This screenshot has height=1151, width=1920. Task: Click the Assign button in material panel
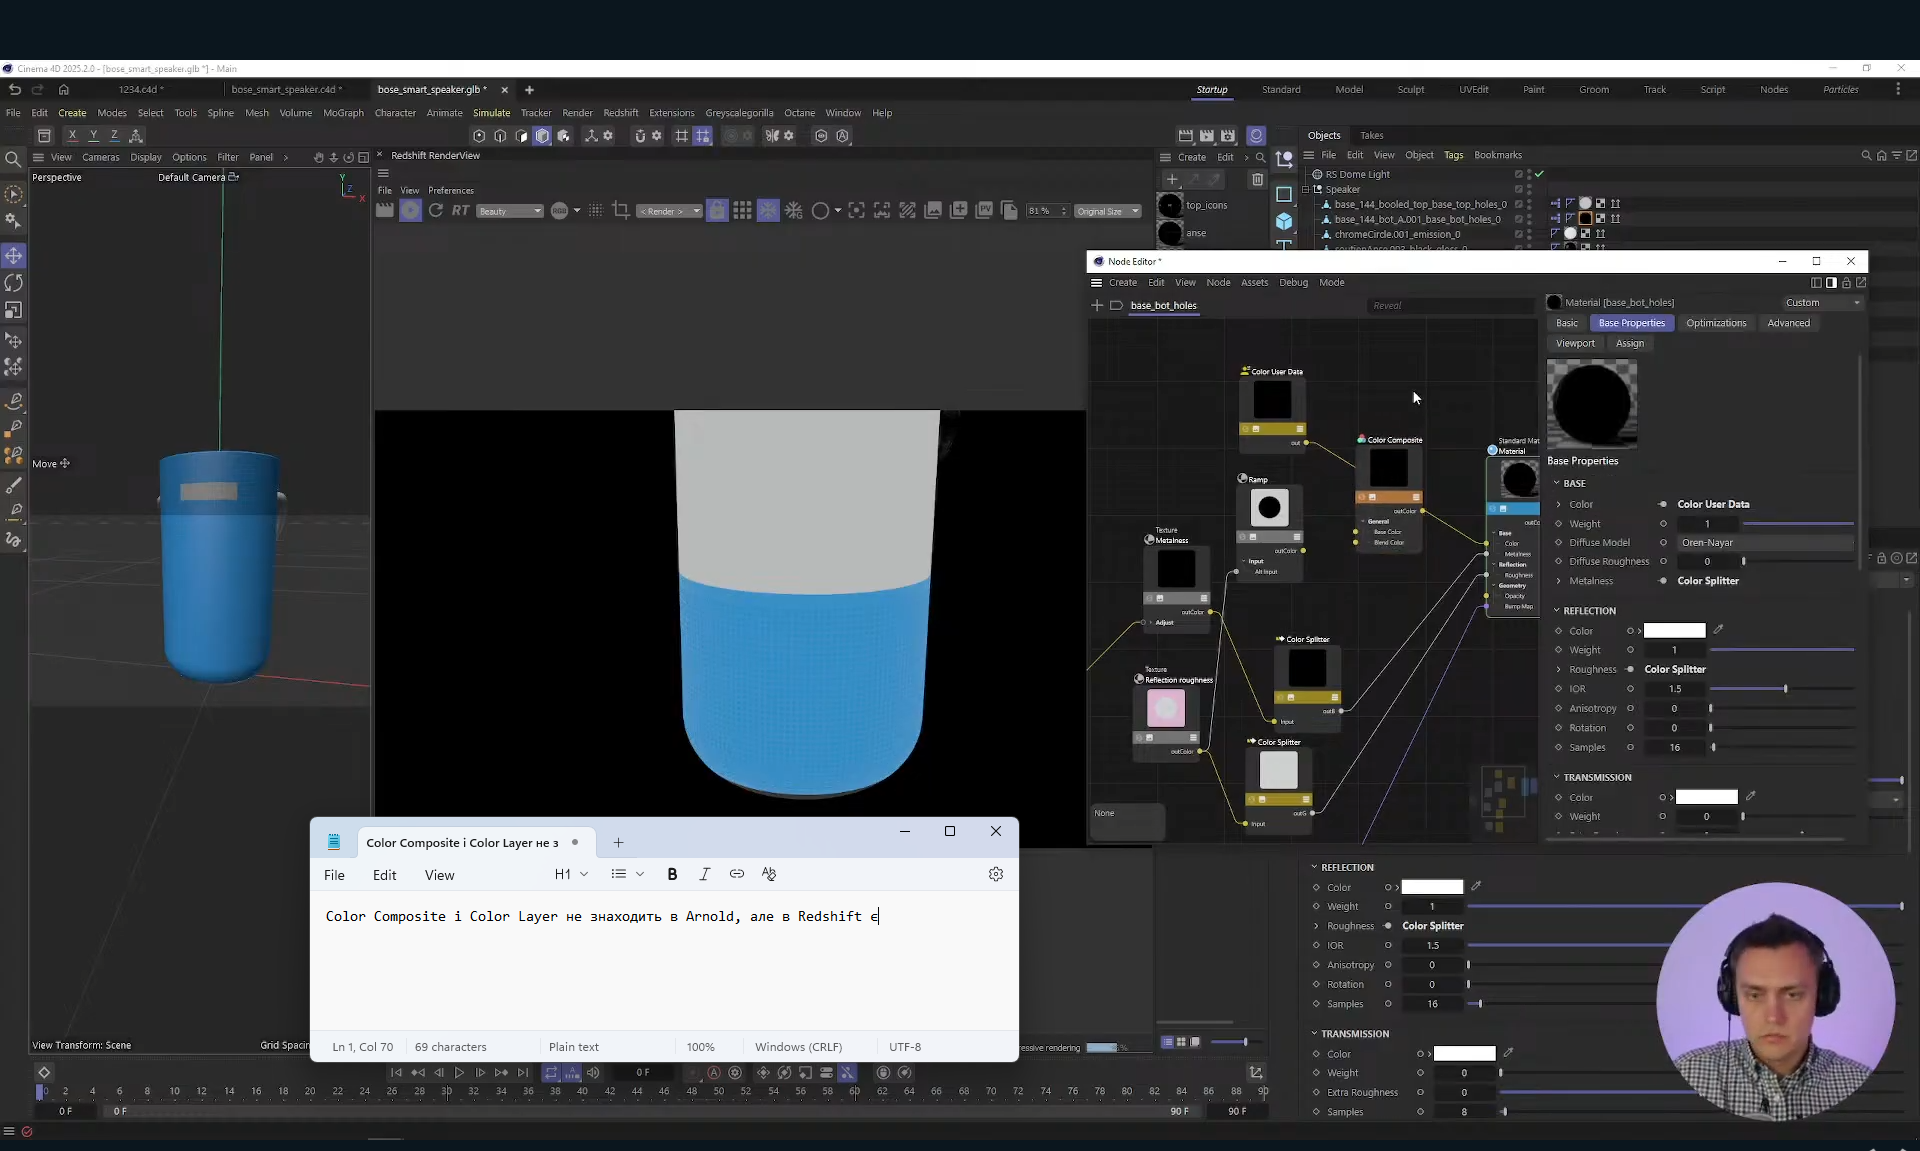[1629, 343]
